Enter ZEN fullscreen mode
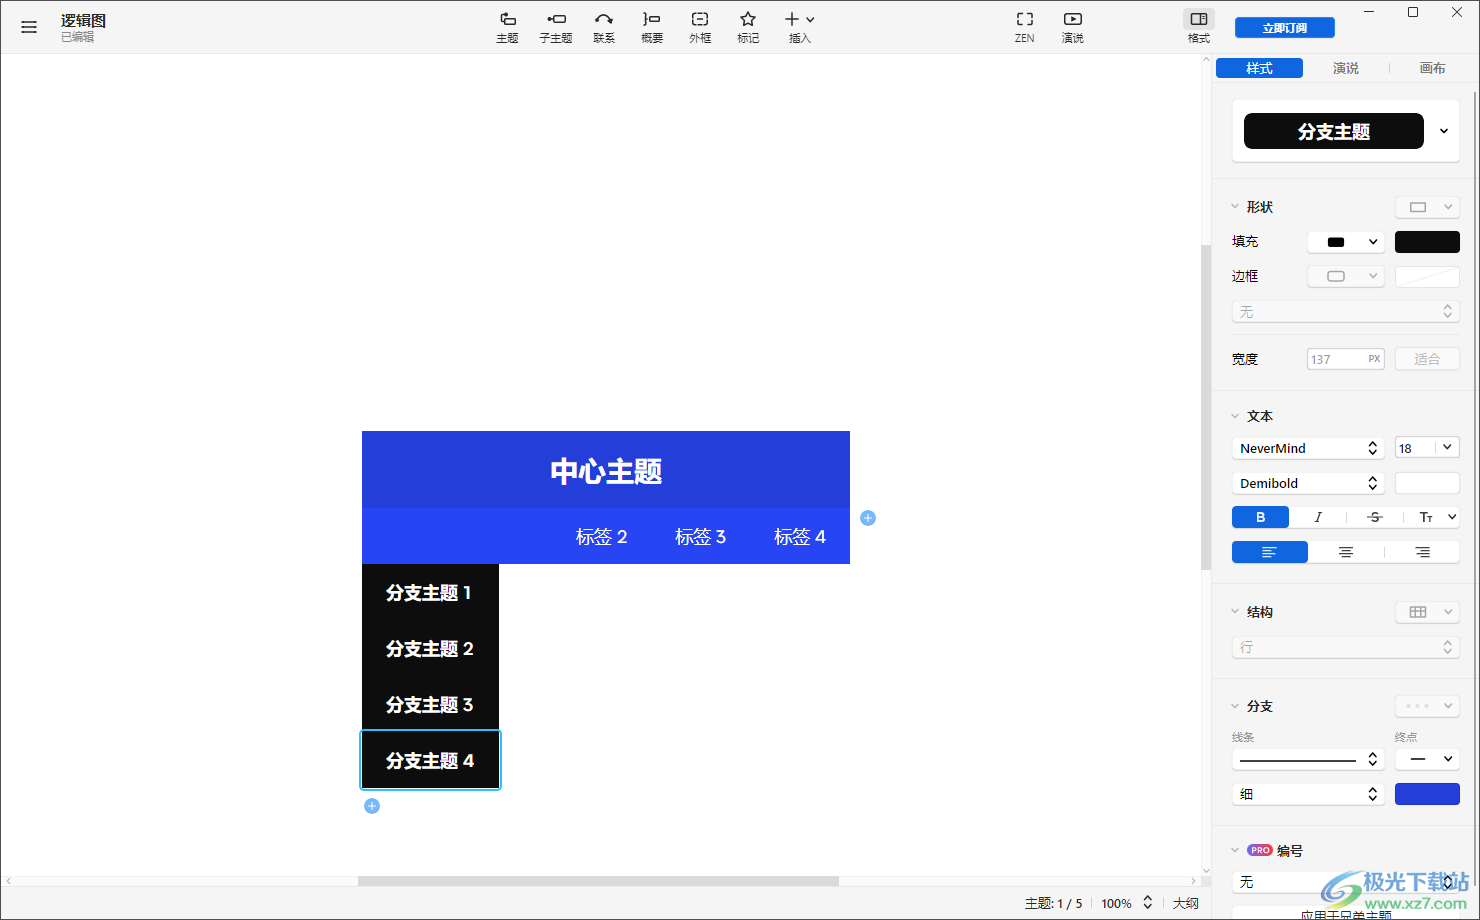The image size is (1480, 920). (1025, 27)
